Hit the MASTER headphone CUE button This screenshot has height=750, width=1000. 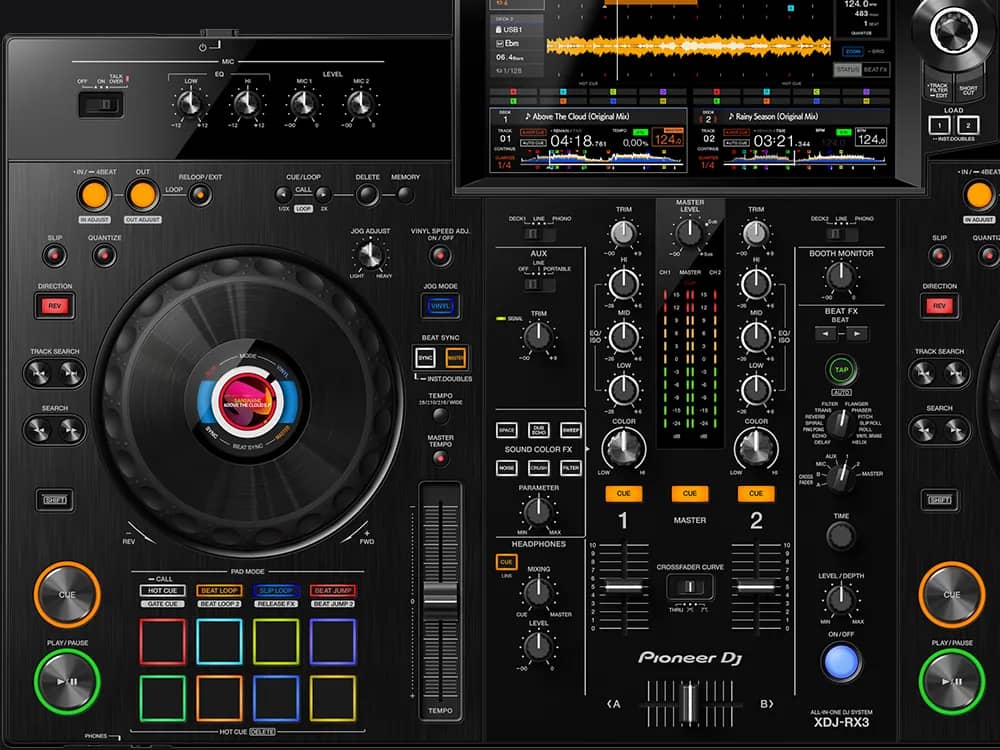click(689, 494)
